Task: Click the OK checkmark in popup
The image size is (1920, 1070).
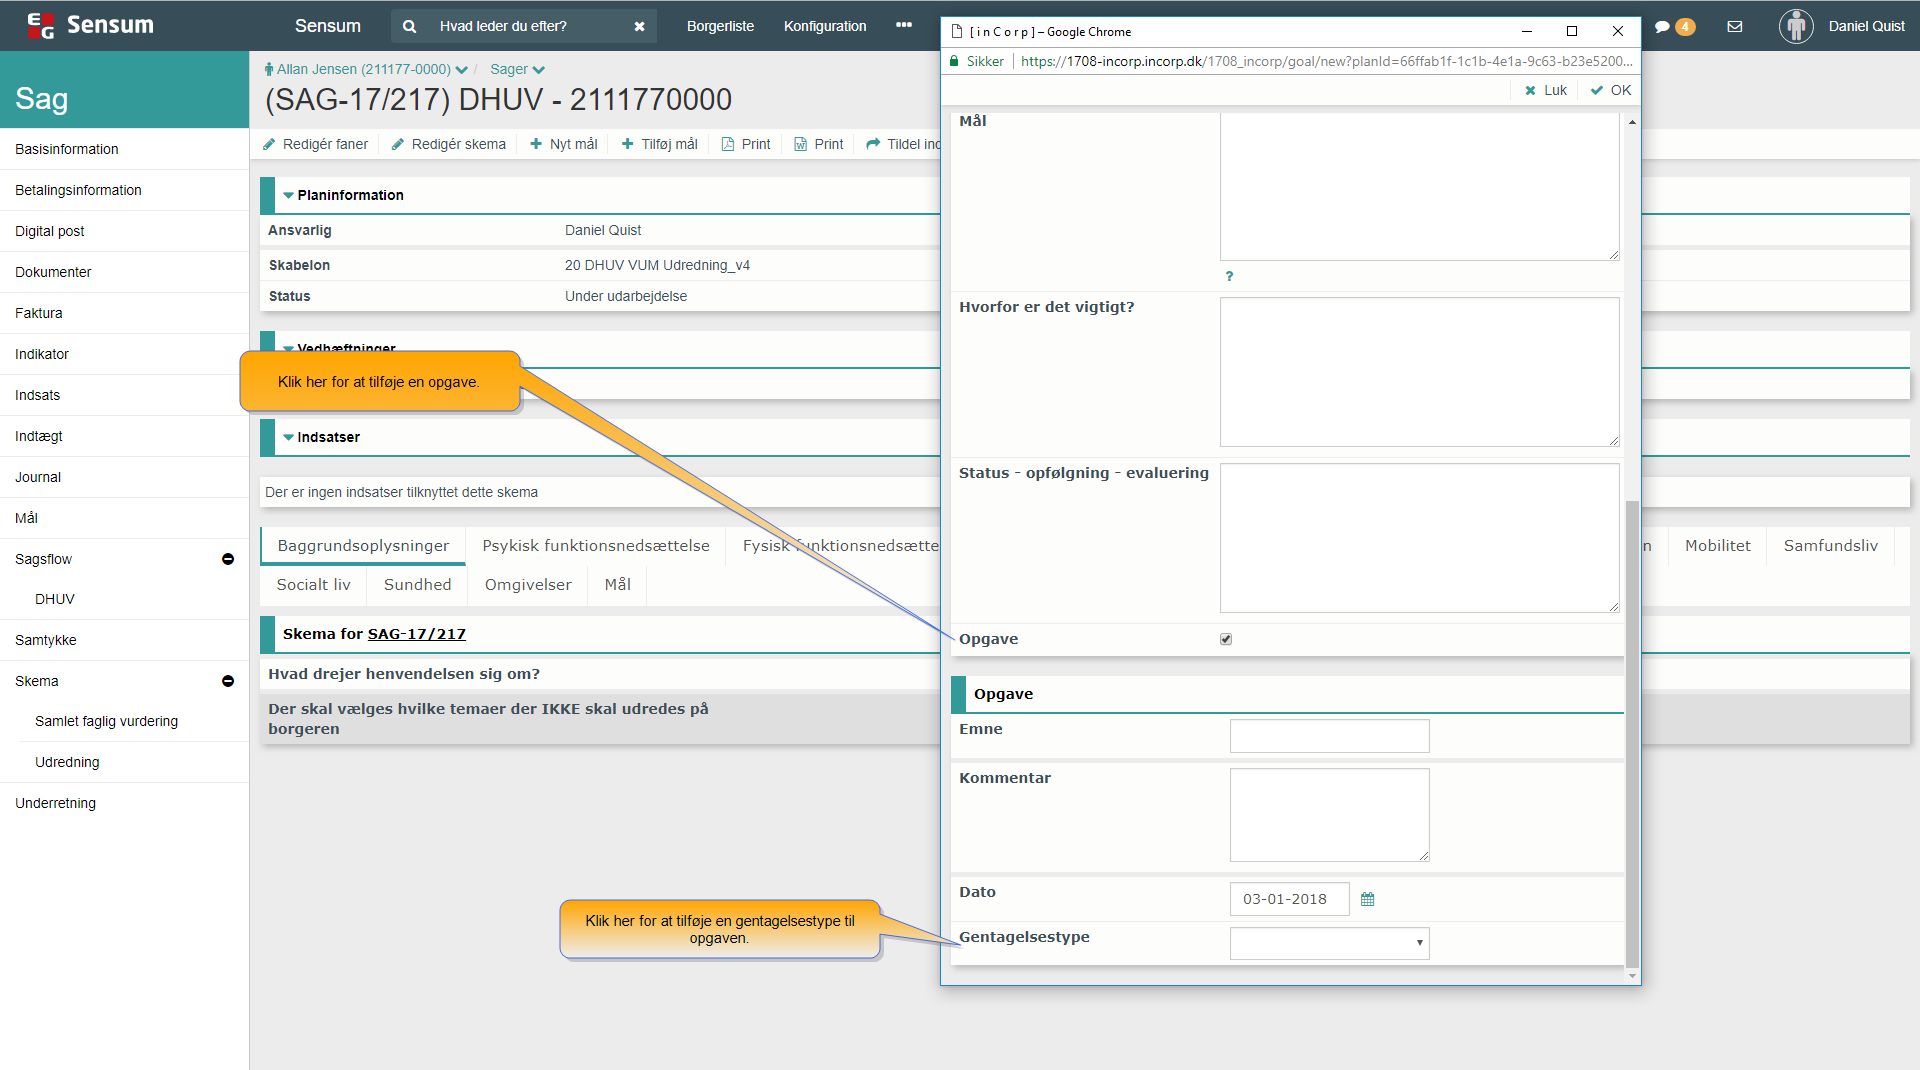Action: tap(1597, 90)
